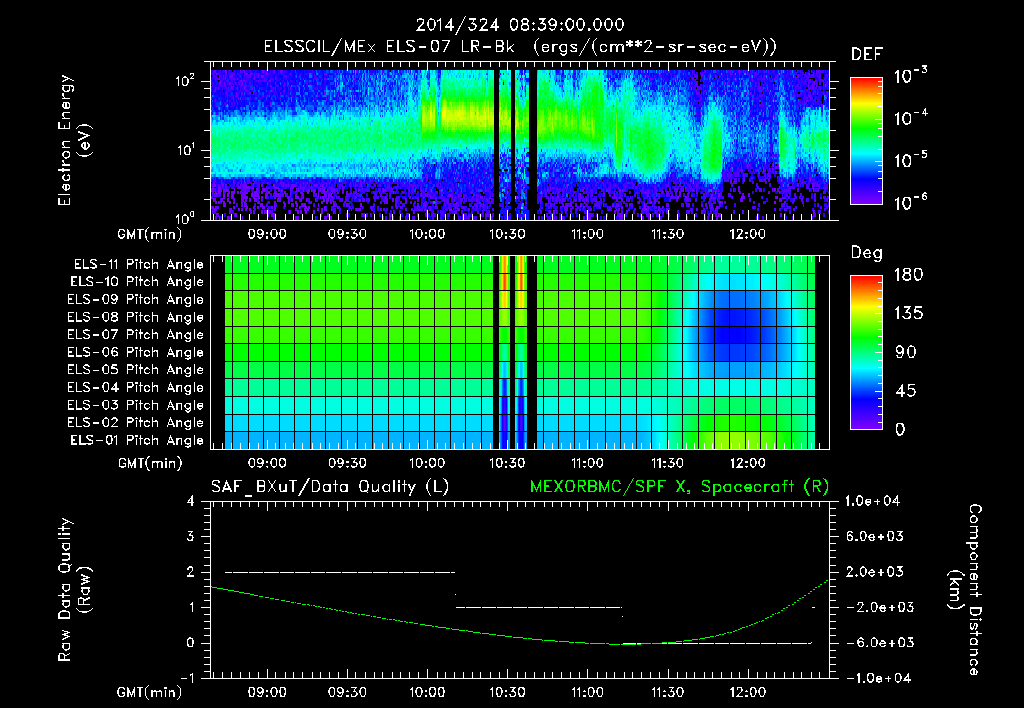Select the ELS-10 Pitch Angle row label
Image resolution: width=1024 pixels, height=708 pixels.
coord(137,282)
